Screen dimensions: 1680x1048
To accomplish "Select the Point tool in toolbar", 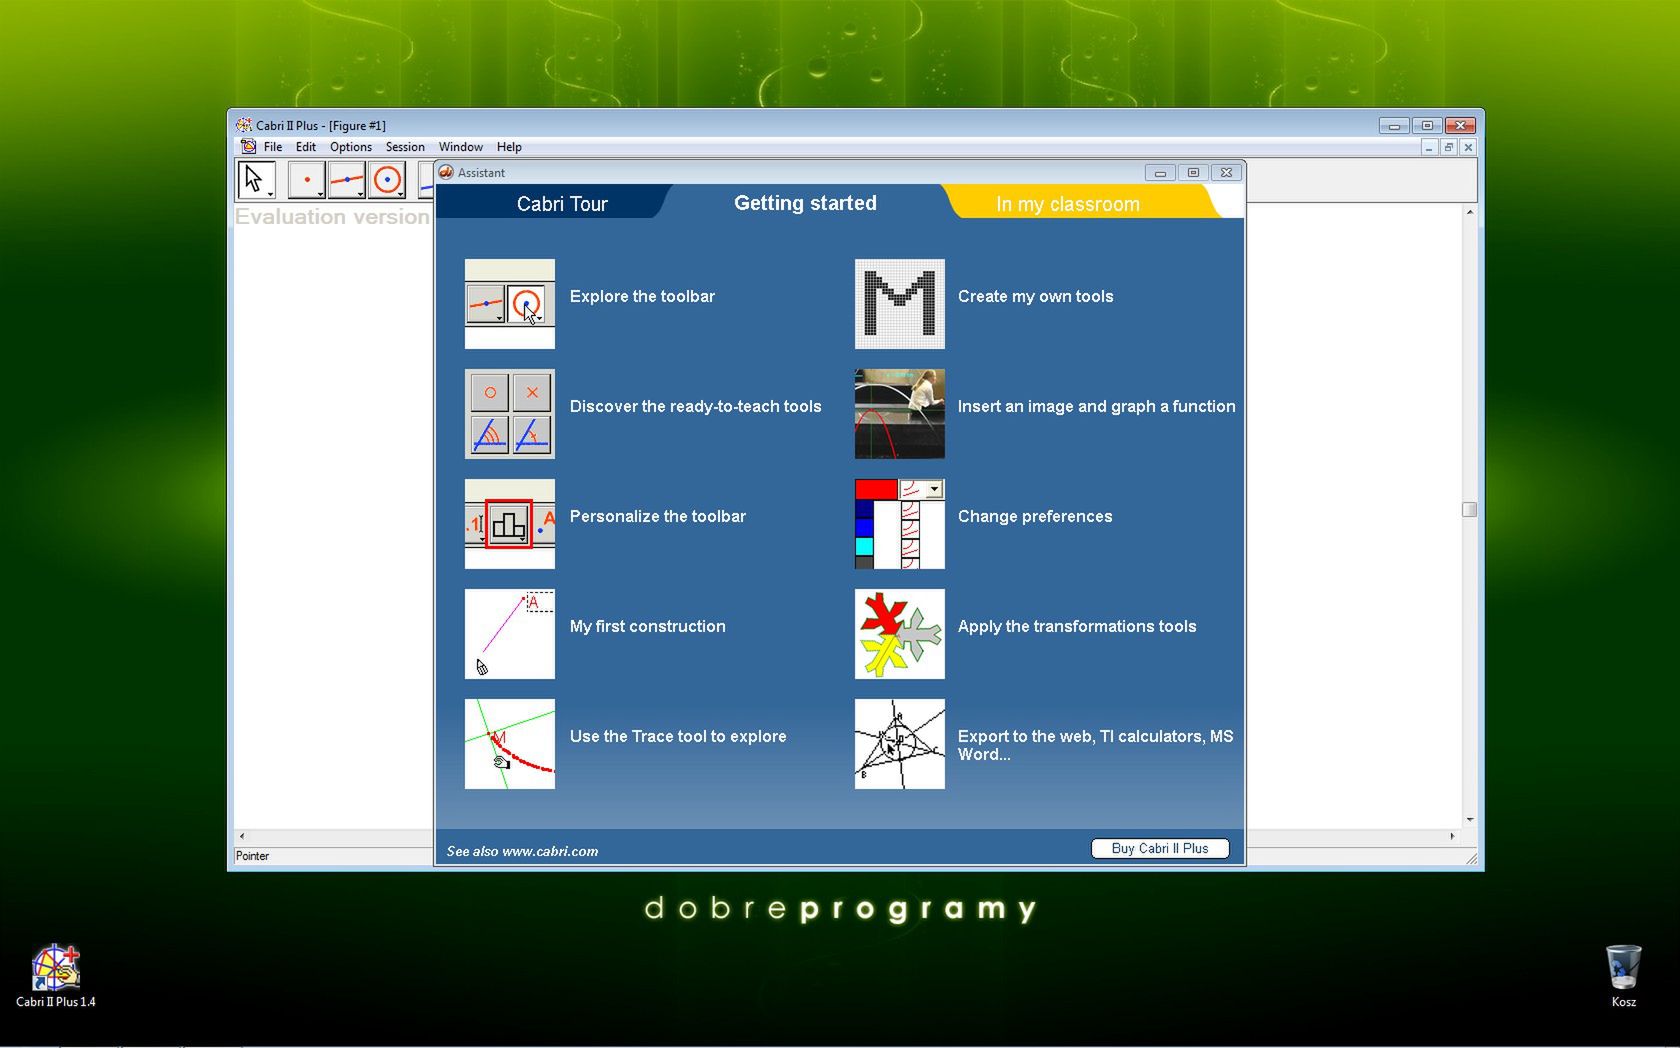I will [306, 180].
